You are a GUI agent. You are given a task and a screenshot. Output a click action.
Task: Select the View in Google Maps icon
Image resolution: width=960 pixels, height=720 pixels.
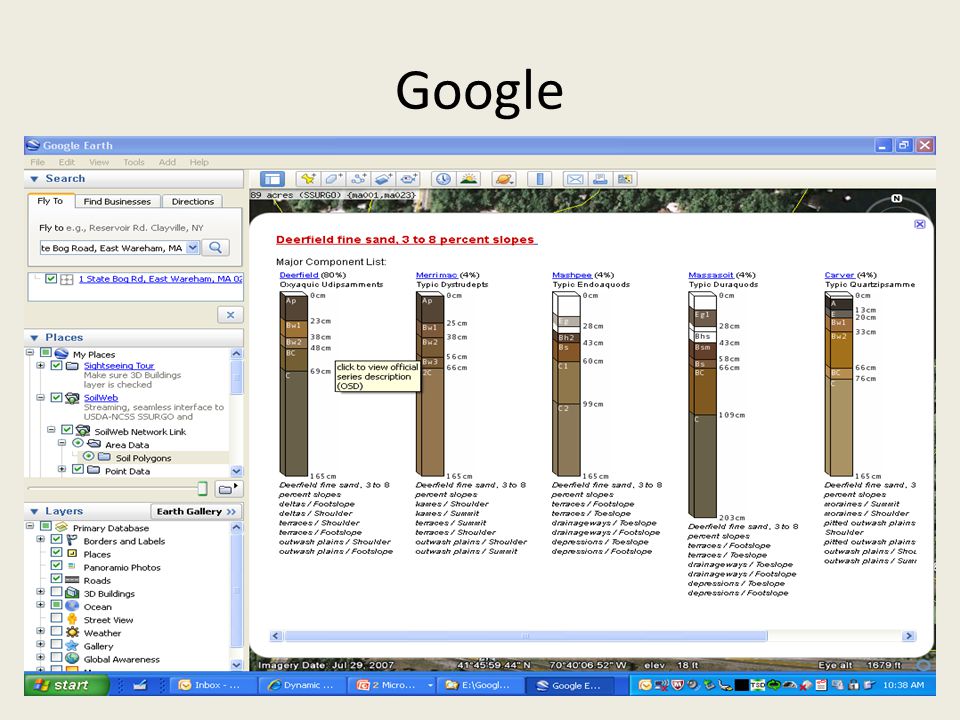click(625, 179)
